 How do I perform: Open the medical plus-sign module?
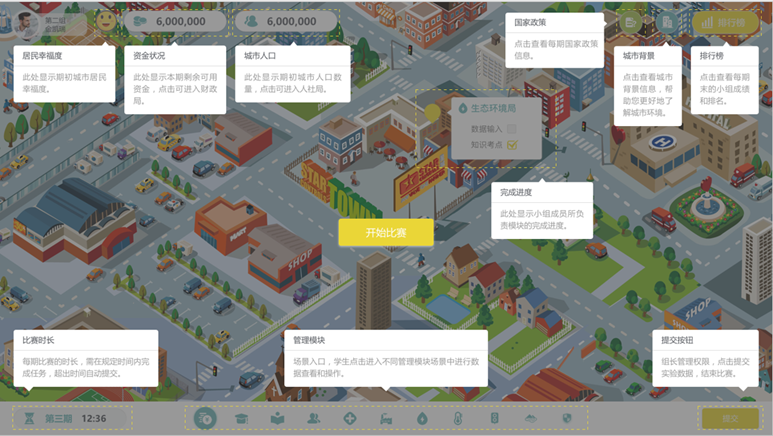pyautogui.click(x=349, y=418)
